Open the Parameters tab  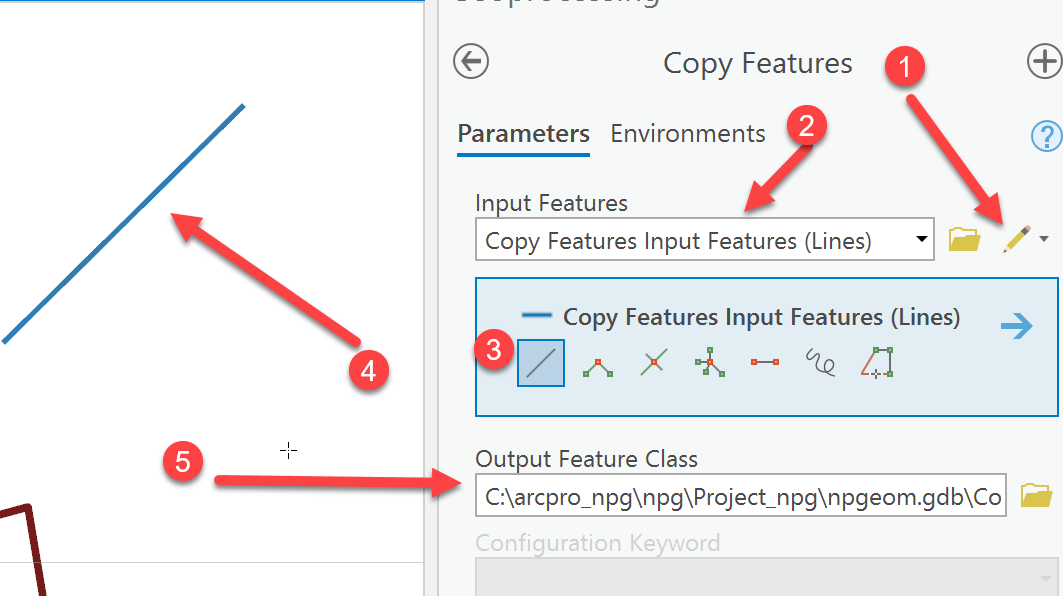coord(523,134)
